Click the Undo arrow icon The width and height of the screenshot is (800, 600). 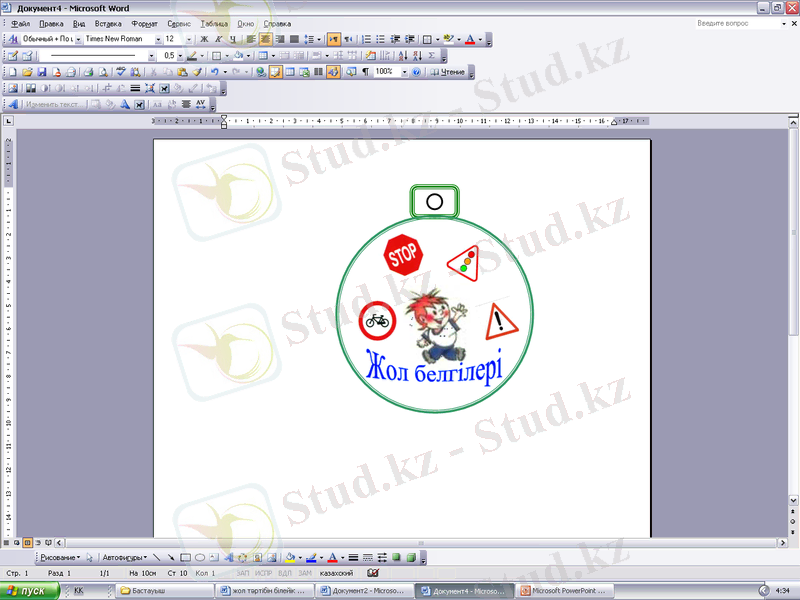[214, 72]
